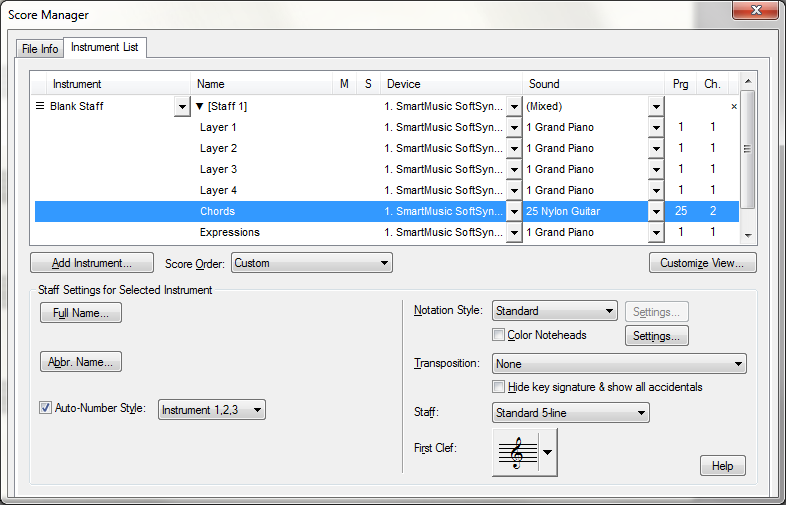Open the Score Order dropdown
Viewport: 786px width, 505px height.
[x=311, y=263]
